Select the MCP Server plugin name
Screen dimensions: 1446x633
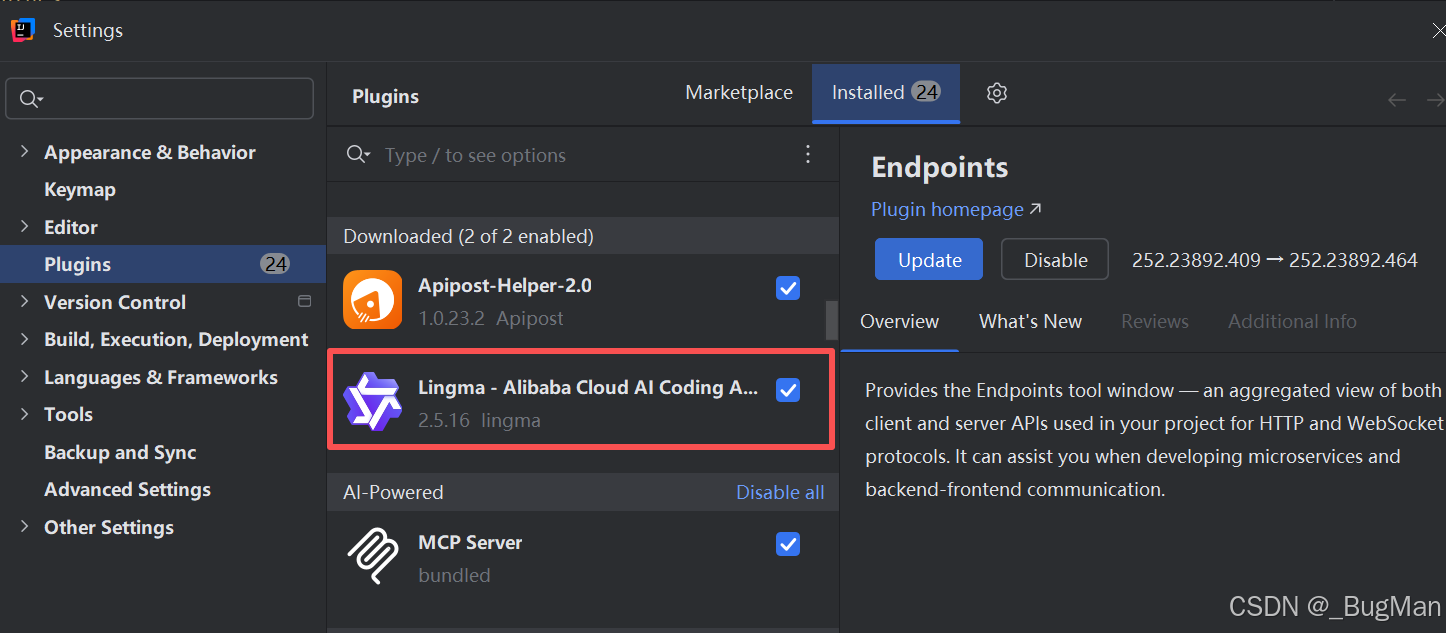click(470, 542)
